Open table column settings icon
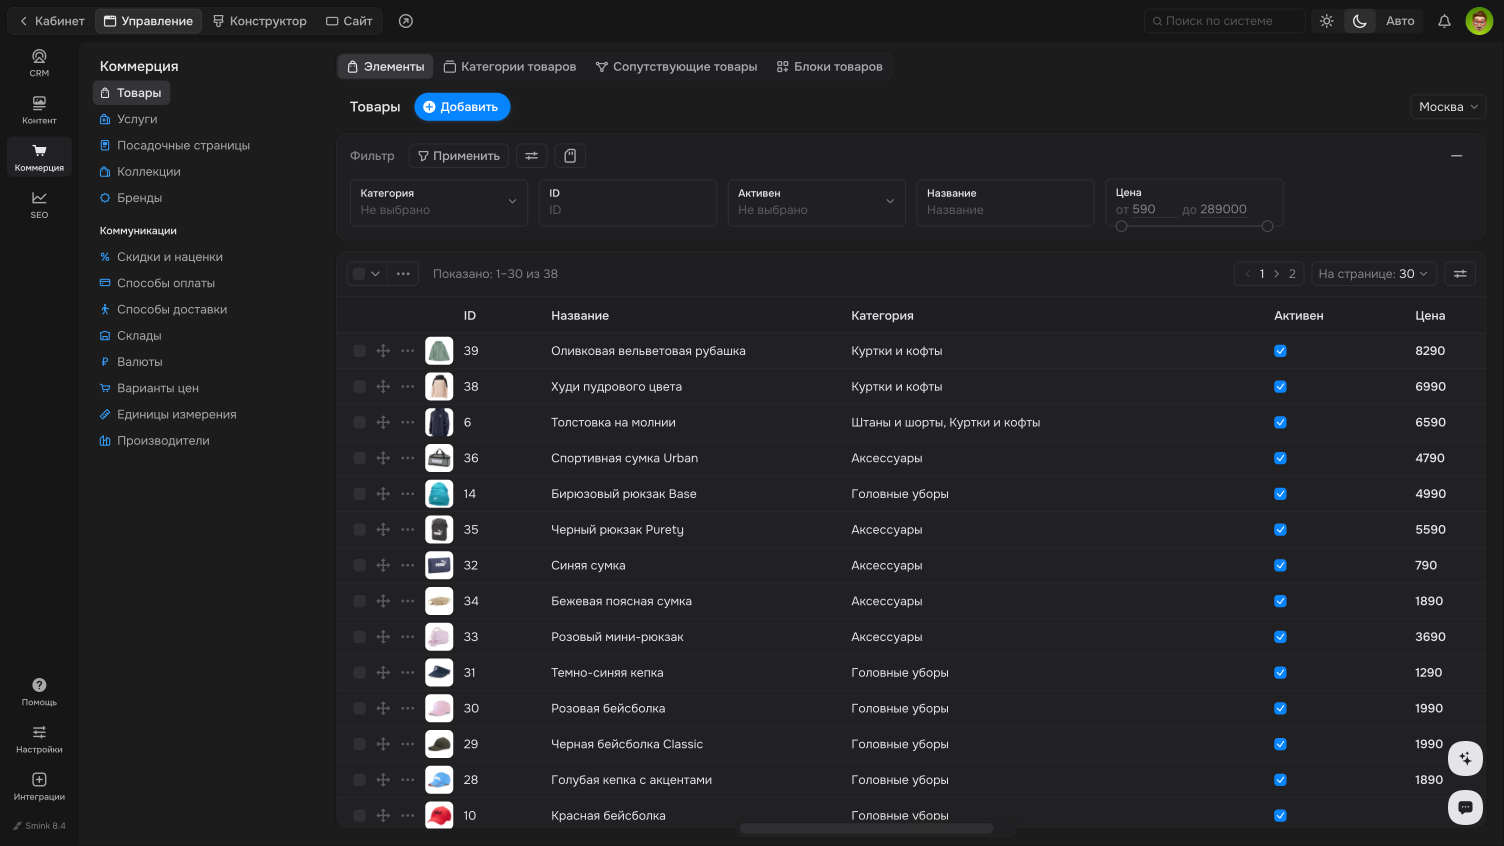The image size is (1504, 846). pyautogui.click(x=1460, y=274)
